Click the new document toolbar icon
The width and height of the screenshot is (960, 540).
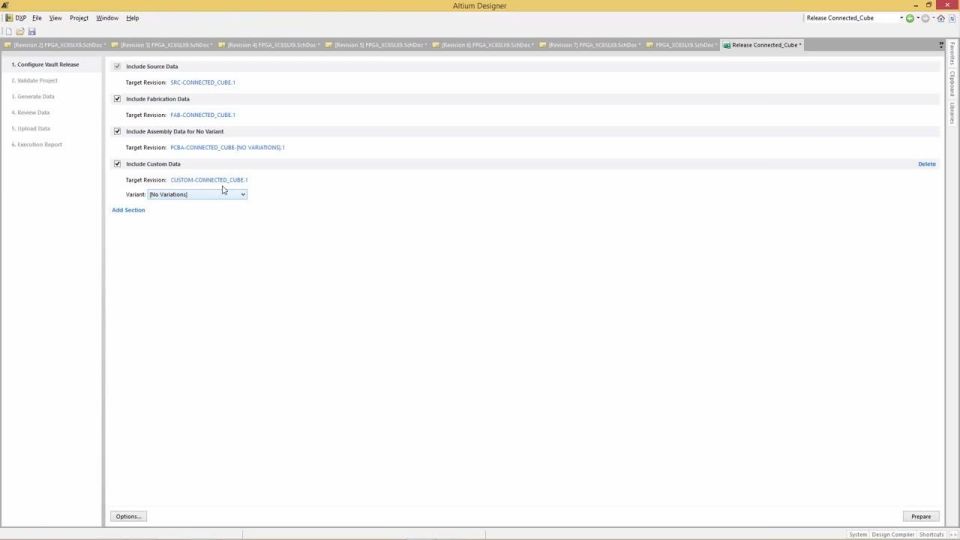click(x=9, y=31)
